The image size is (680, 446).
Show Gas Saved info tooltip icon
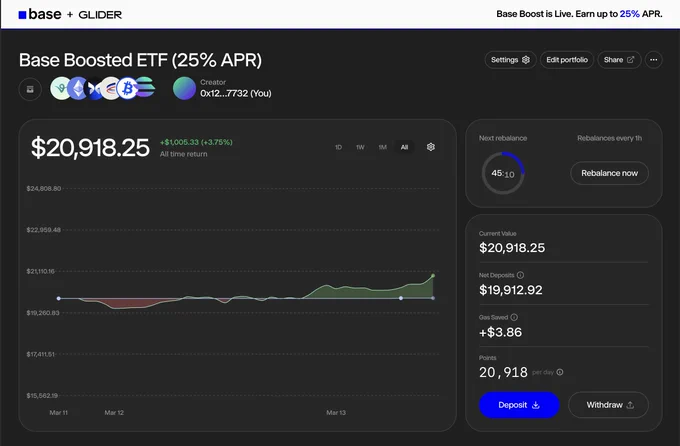[514, 317]
